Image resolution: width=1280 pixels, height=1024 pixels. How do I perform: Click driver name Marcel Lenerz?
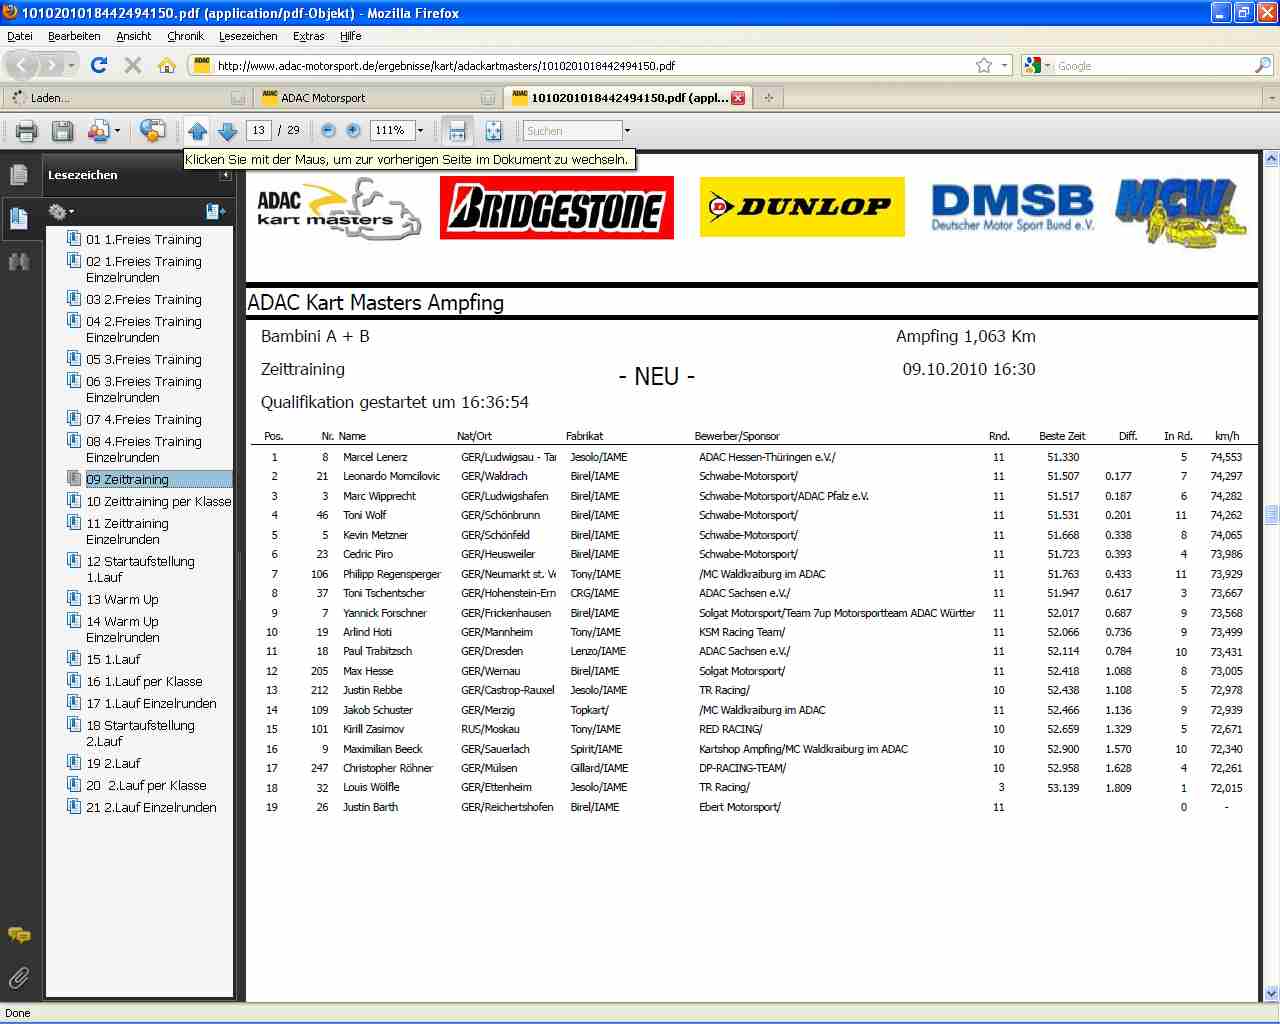coord(375,457)
